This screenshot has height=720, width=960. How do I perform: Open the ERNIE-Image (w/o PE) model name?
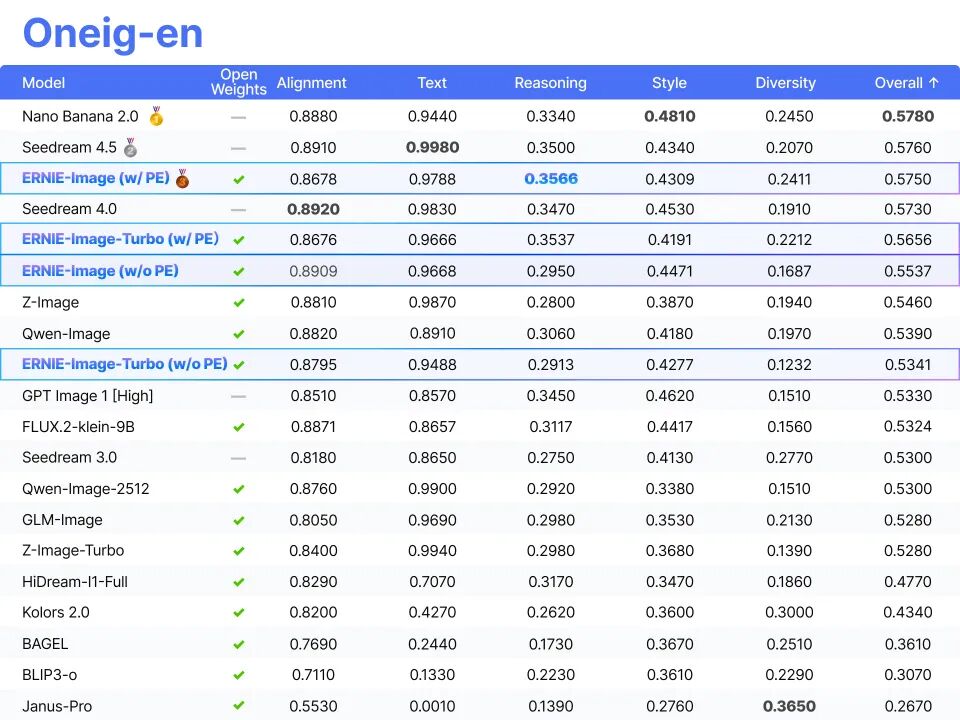tap(100, 271)
